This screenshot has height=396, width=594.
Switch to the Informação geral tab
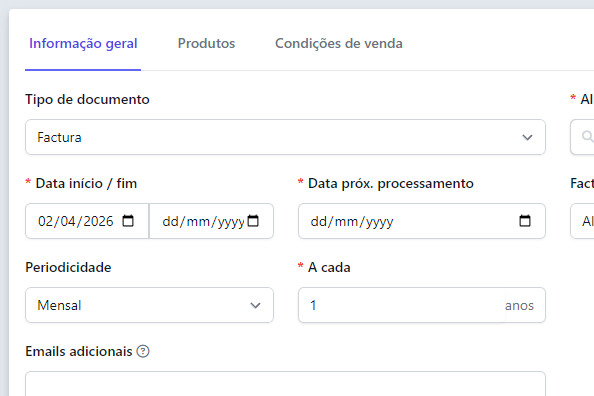[x=83, y=43]
